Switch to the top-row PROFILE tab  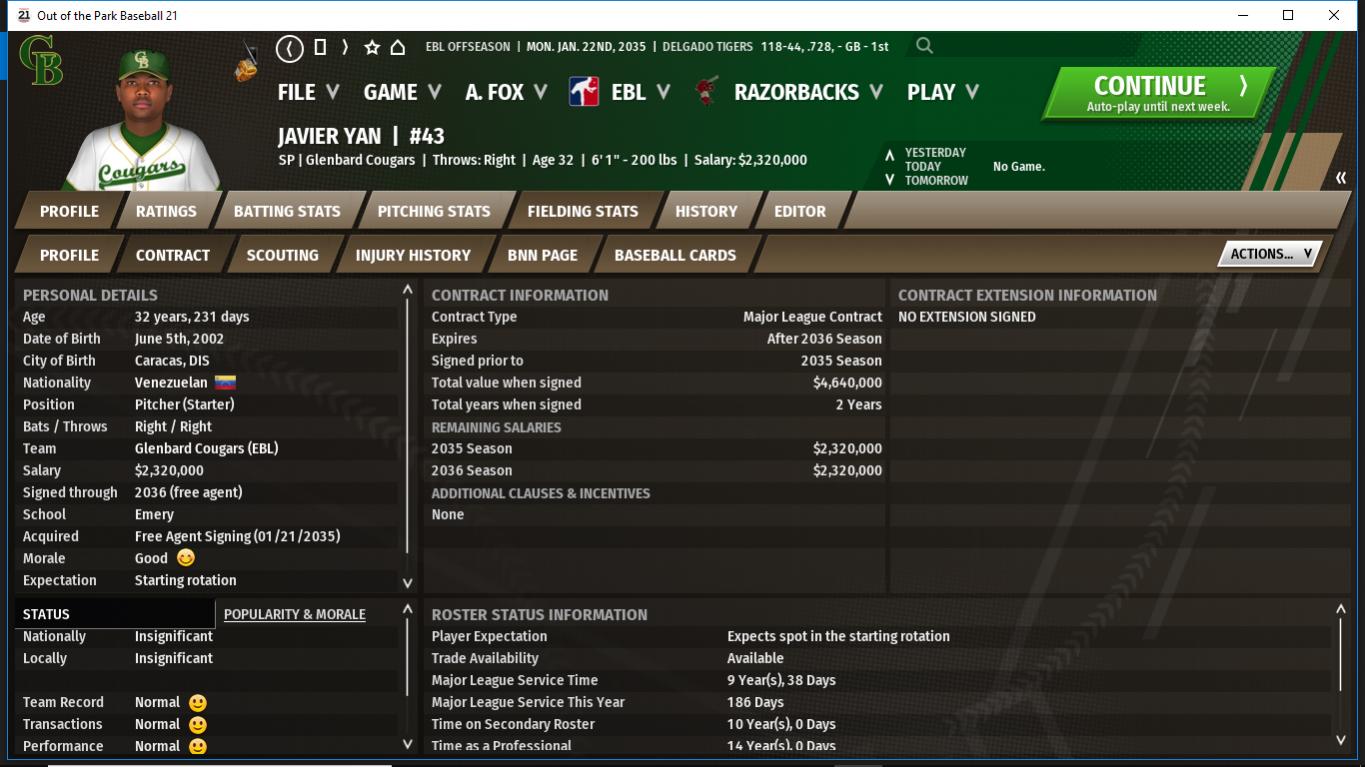click(x=69, y=211)
